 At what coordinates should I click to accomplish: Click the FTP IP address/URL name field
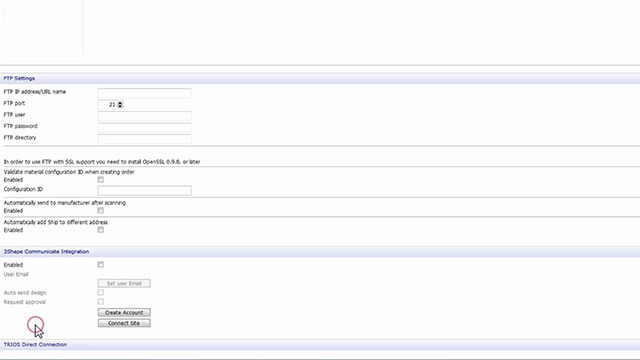(144, 93)
